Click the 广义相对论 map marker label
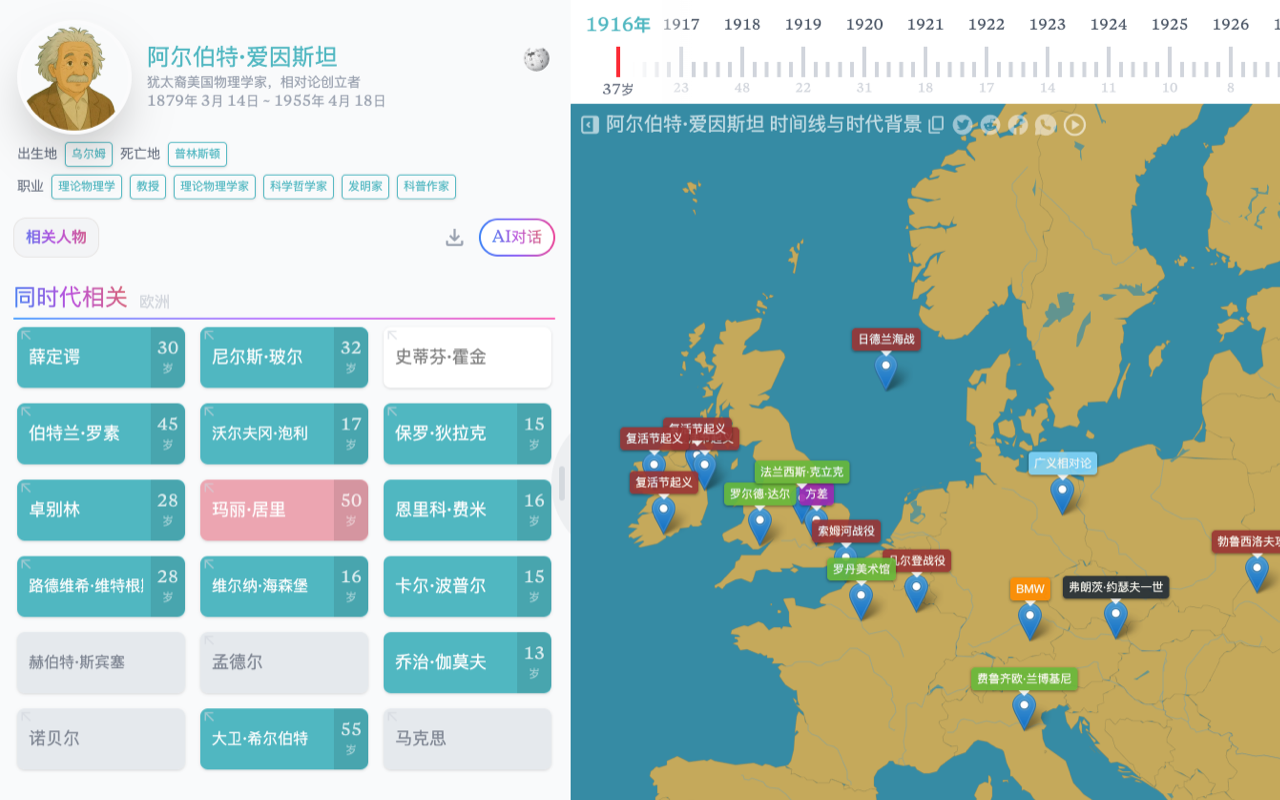 tap(1062, 463)
